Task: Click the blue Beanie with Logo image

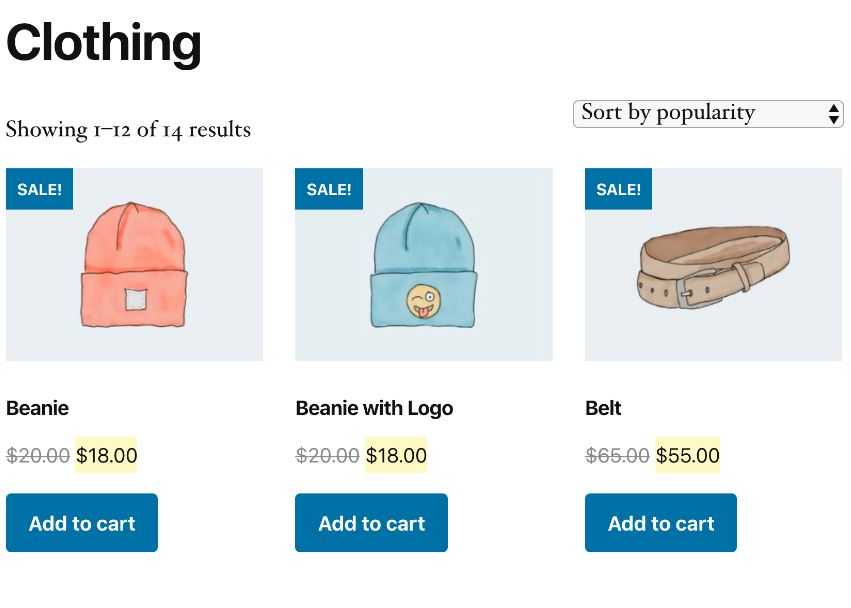Action: coord(424,264)
